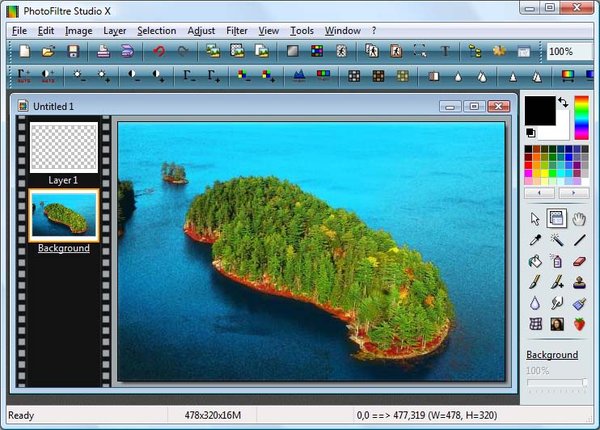Swap foreground and background colors

[563, 103]
